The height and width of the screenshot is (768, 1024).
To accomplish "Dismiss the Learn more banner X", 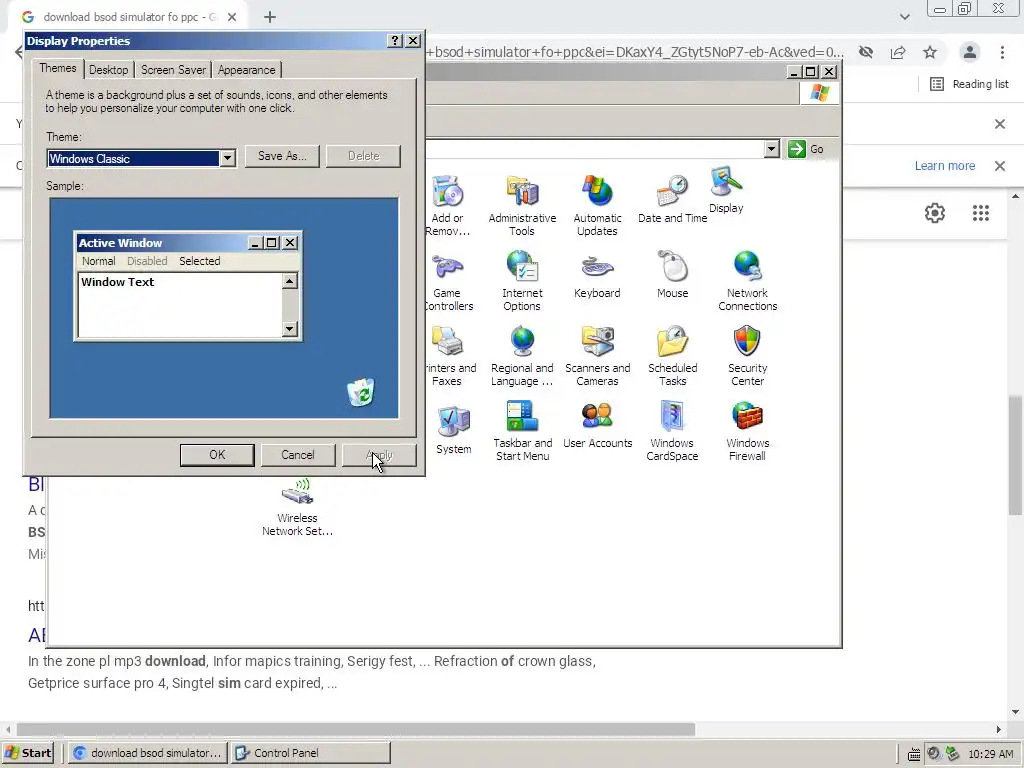I will (1000, 166).
